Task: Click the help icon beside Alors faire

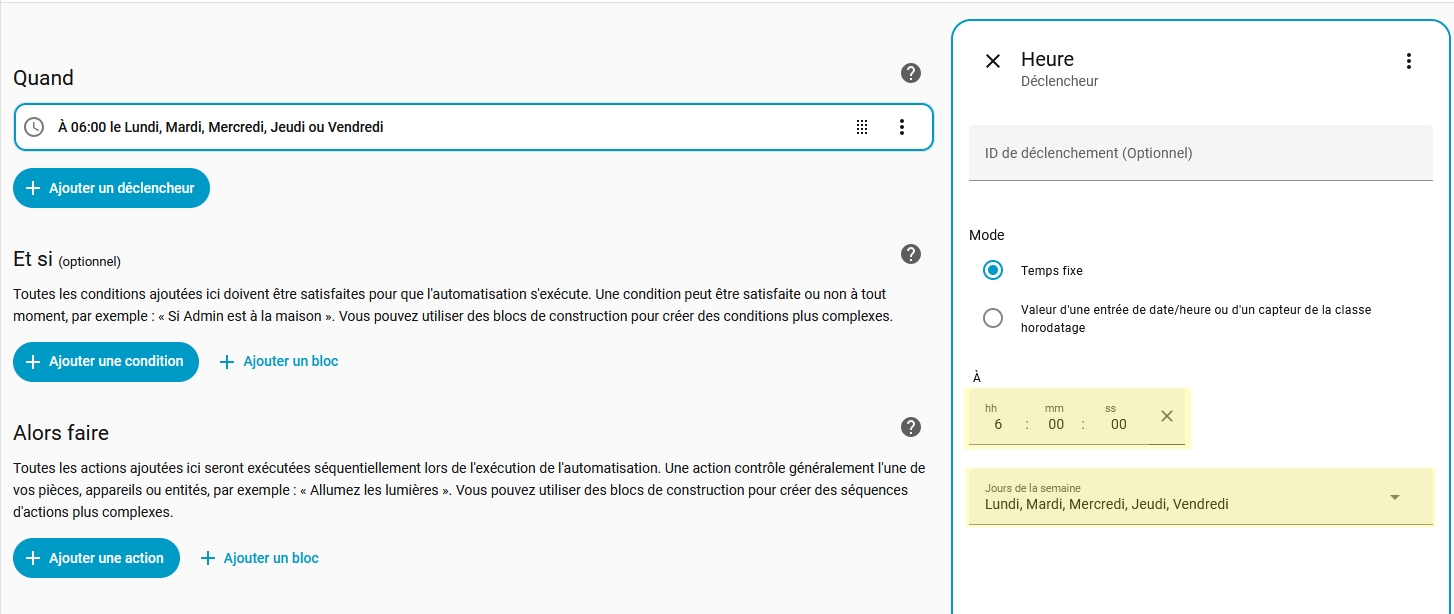Action: click(910, 427)
